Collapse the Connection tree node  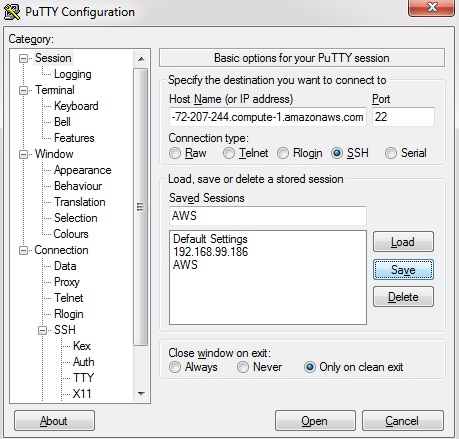(23, 250)
